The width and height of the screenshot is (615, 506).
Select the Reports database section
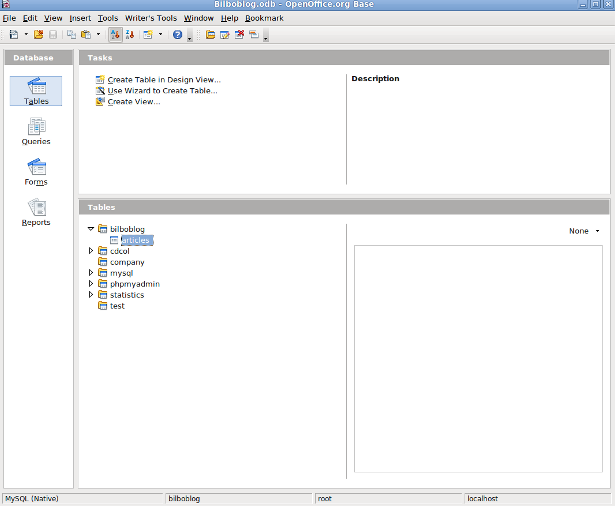pyautogui.click(x=36, y=212)
